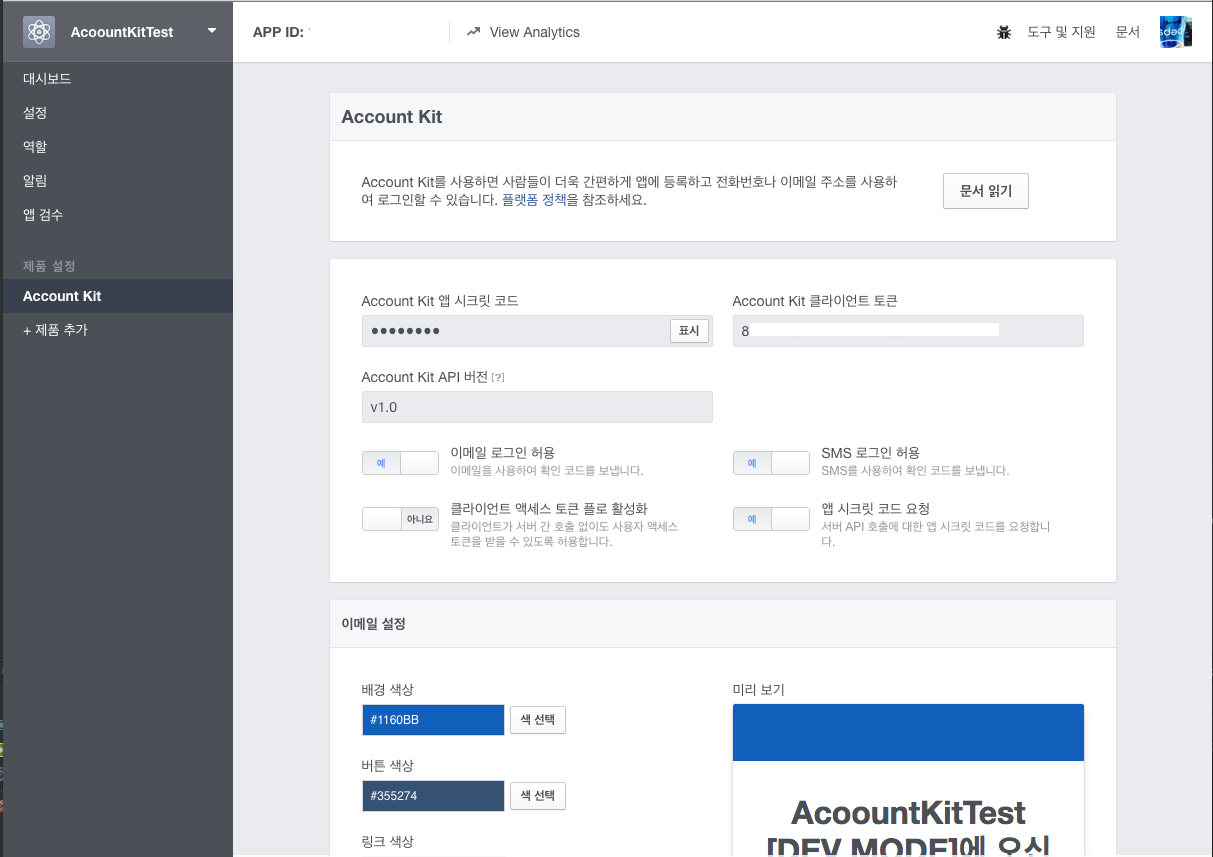Screen dimensions: 1213x857
Task: Open the 문서 menu in the top bar
Action: (1128, 32)
